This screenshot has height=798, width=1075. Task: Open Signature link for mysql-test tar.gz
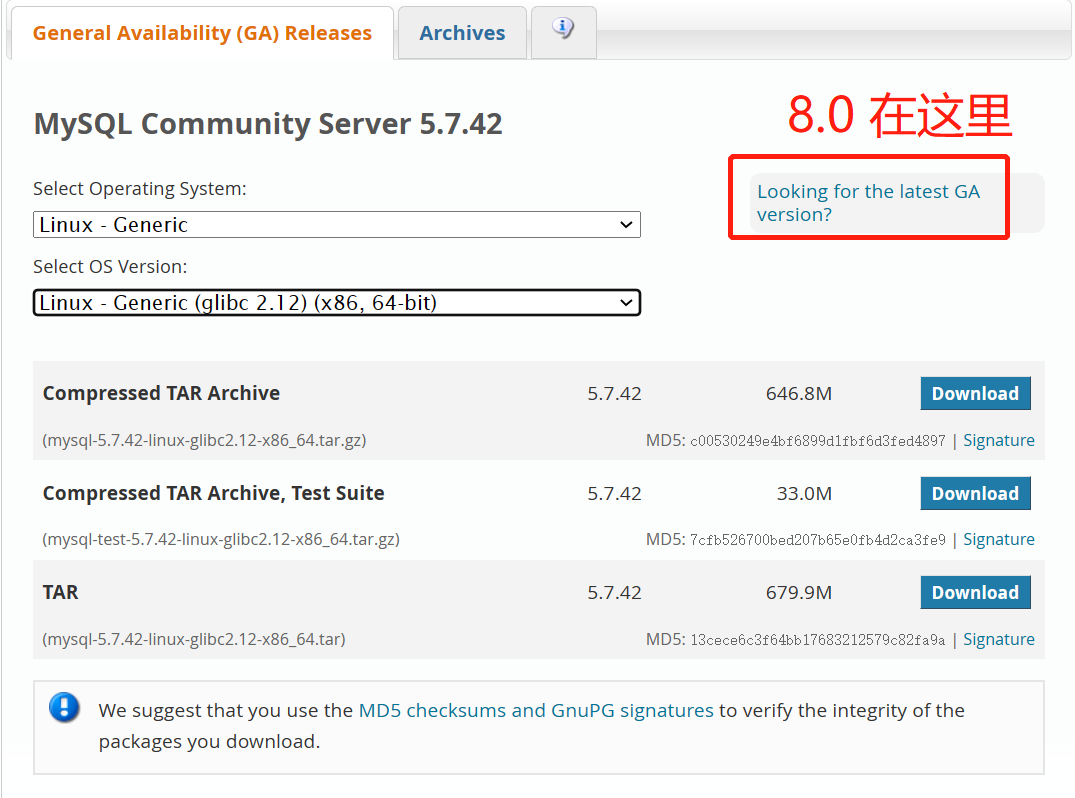(998, 540)
